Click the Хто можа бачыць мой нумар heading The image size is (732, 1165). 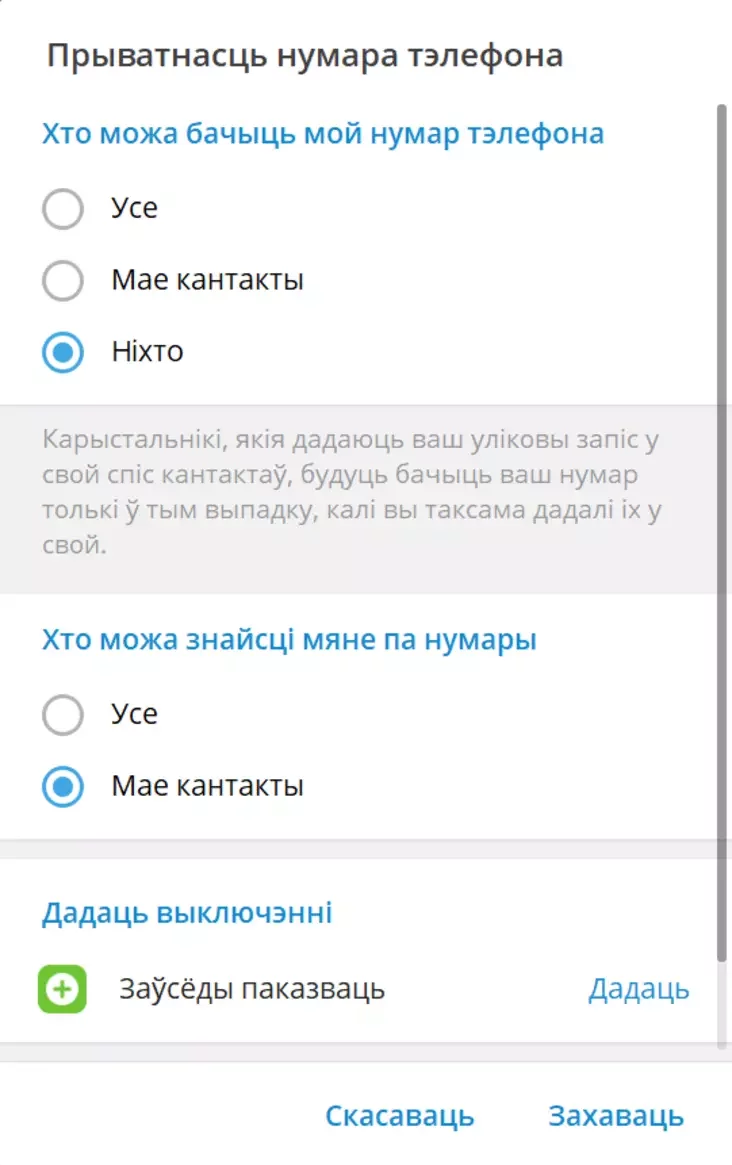323,134
